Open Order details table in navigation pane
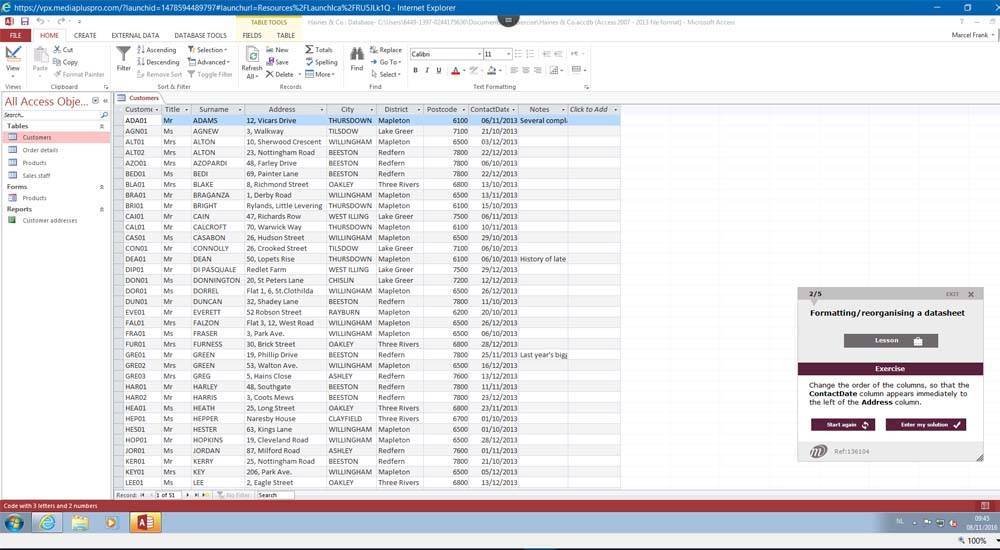The height and width of the screenshot is (550, 1000). tap(40, 150)
